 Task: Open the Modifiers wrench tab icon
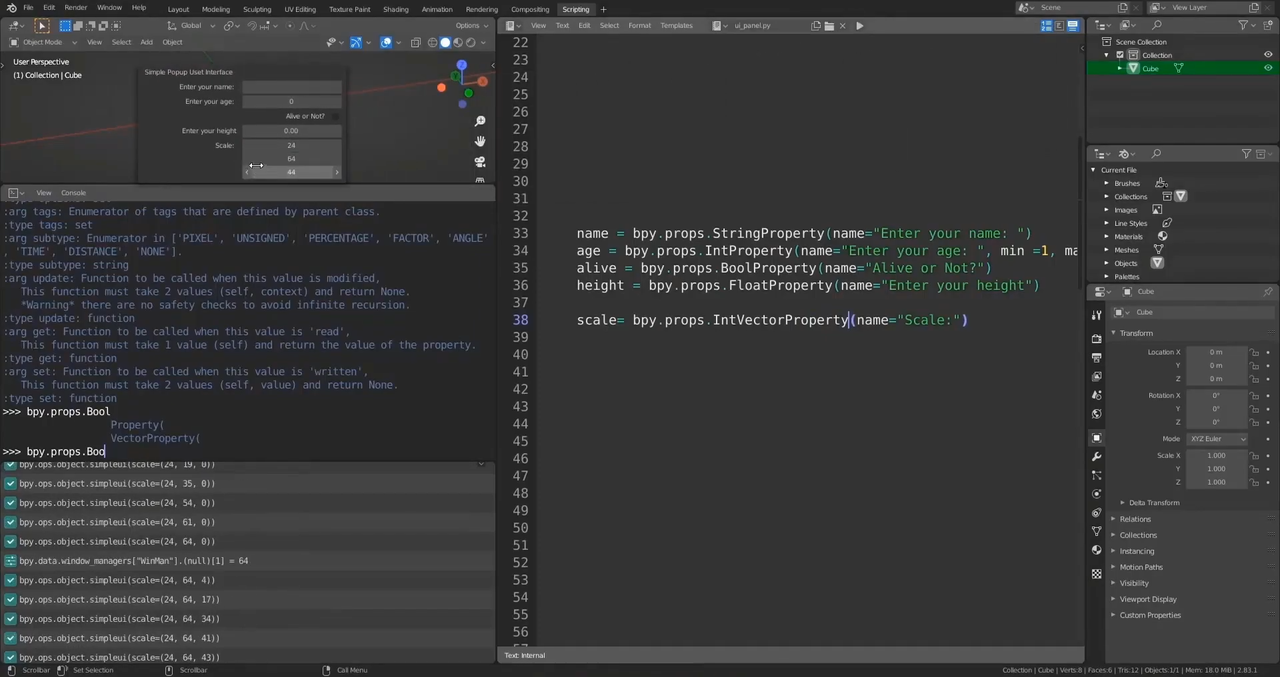pyautogui.click(x=1097, y=457)
